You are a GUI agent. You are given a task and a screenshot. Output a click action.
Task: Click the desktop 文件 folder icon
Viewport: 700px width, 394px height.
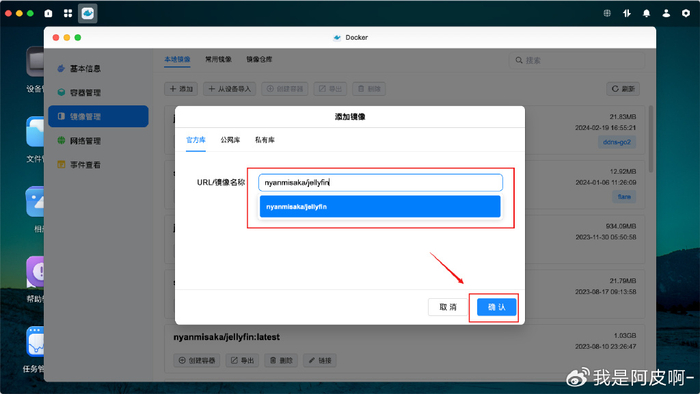pos(35,132)
